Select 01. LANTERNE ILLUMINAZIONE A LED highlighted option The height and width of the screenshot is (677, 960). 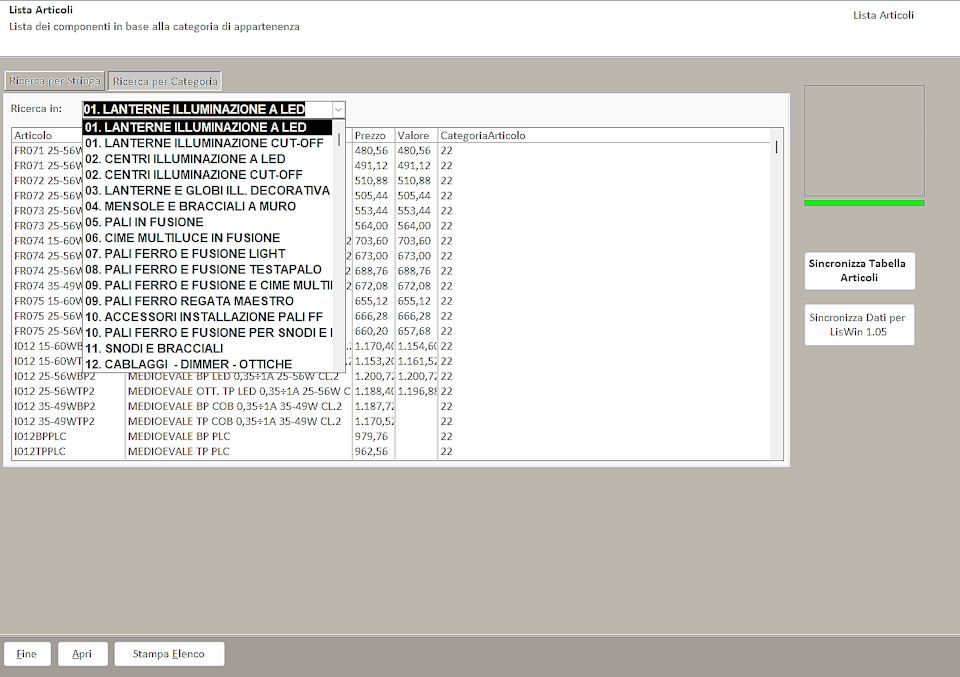[208, 127]
